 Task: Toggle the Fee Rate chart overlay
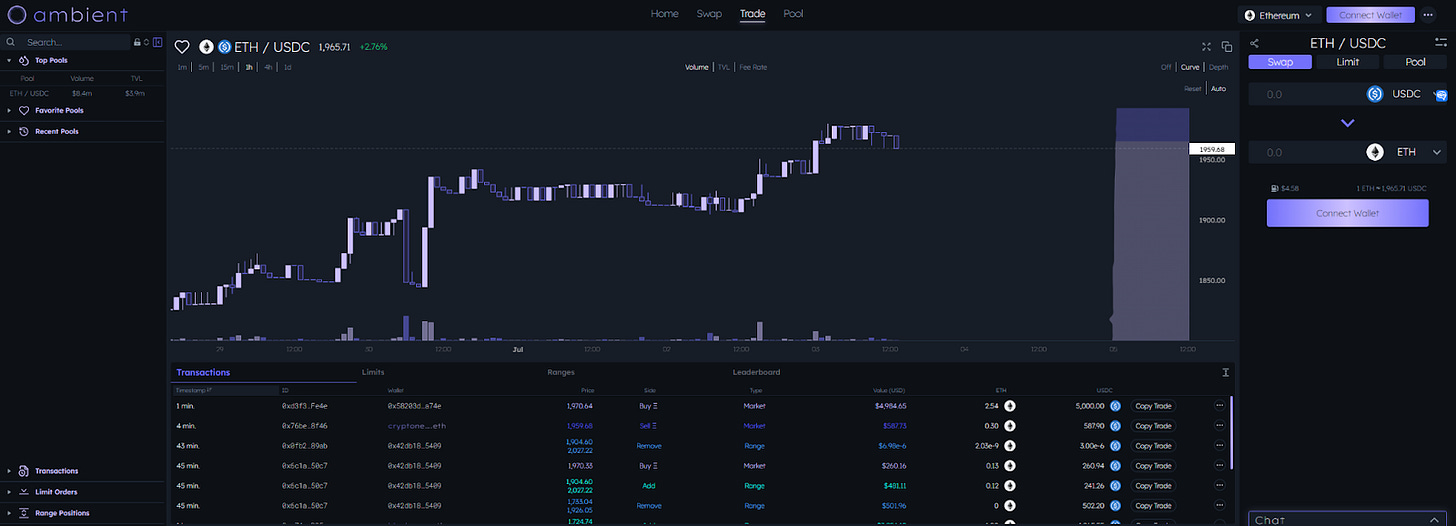(x=753, y=67)
